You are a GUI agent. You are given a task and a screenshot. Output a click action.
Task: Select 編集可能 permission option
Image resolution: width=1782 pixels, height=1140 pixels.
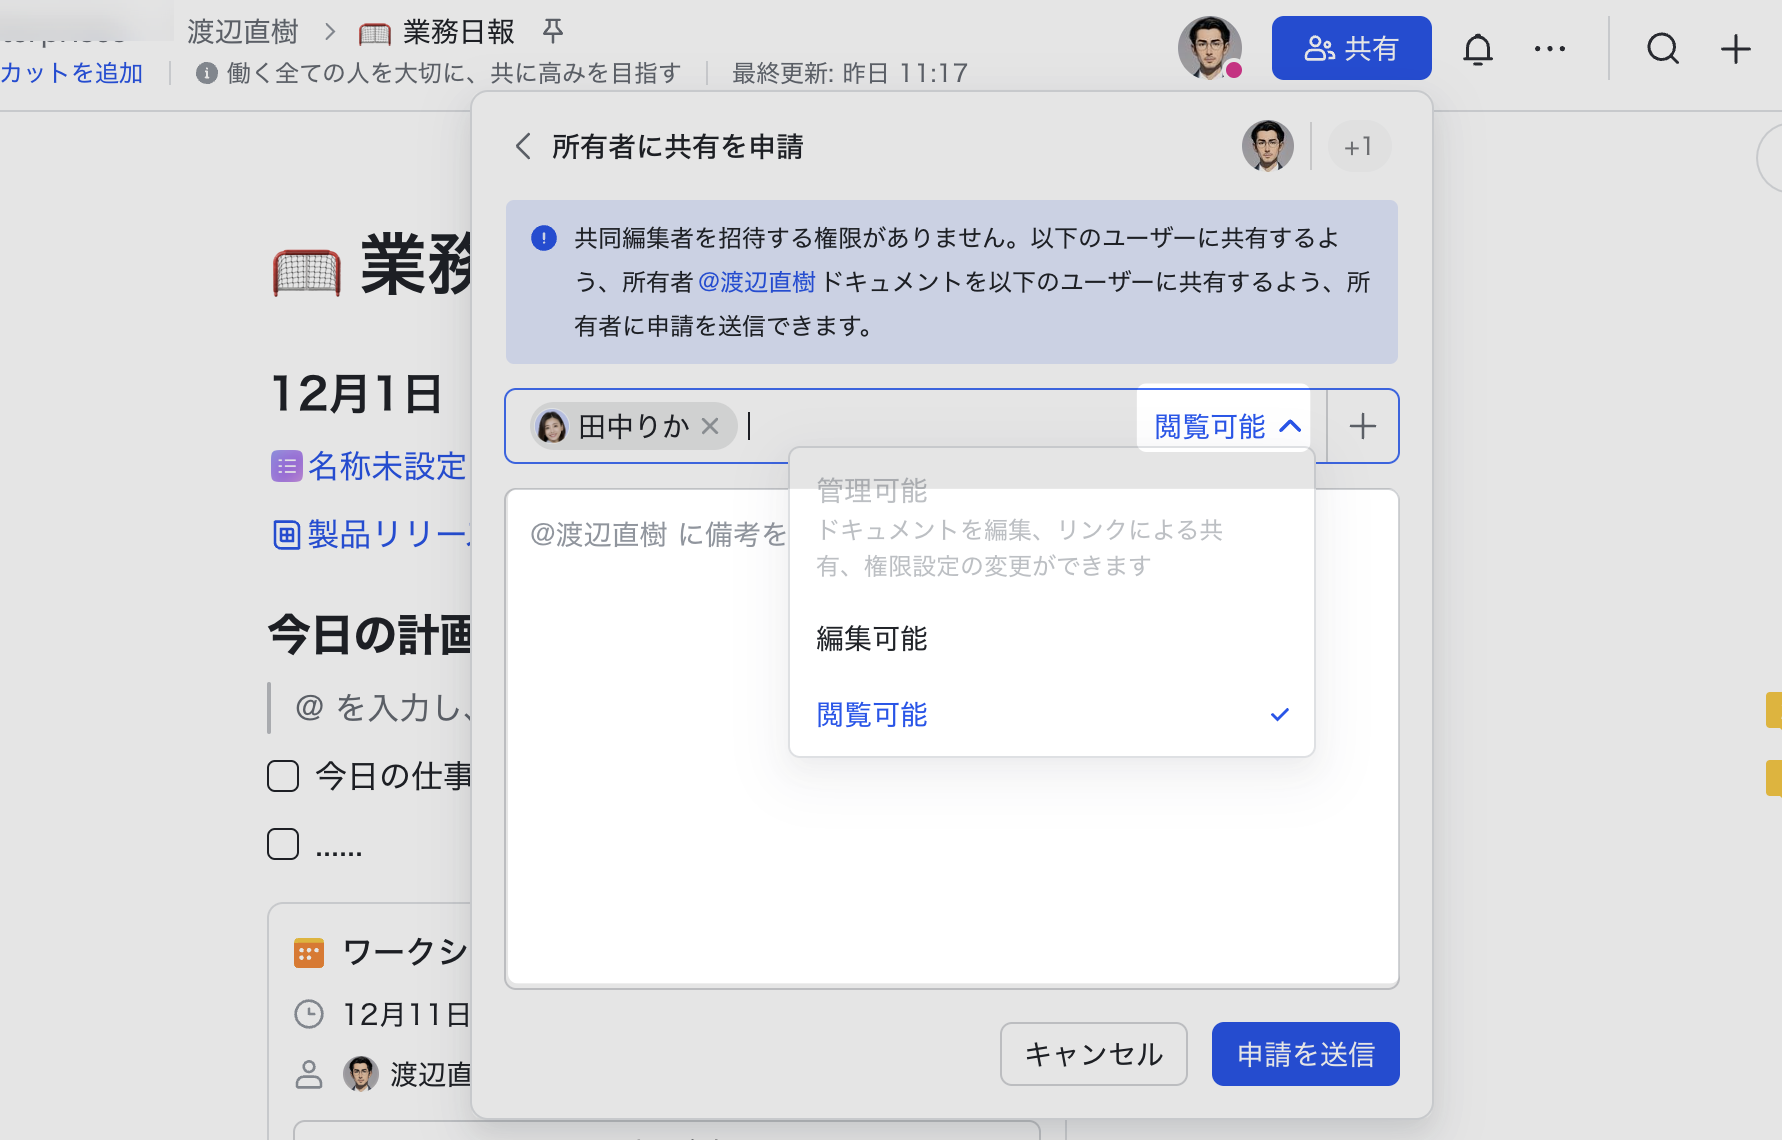tap(872, 639)
